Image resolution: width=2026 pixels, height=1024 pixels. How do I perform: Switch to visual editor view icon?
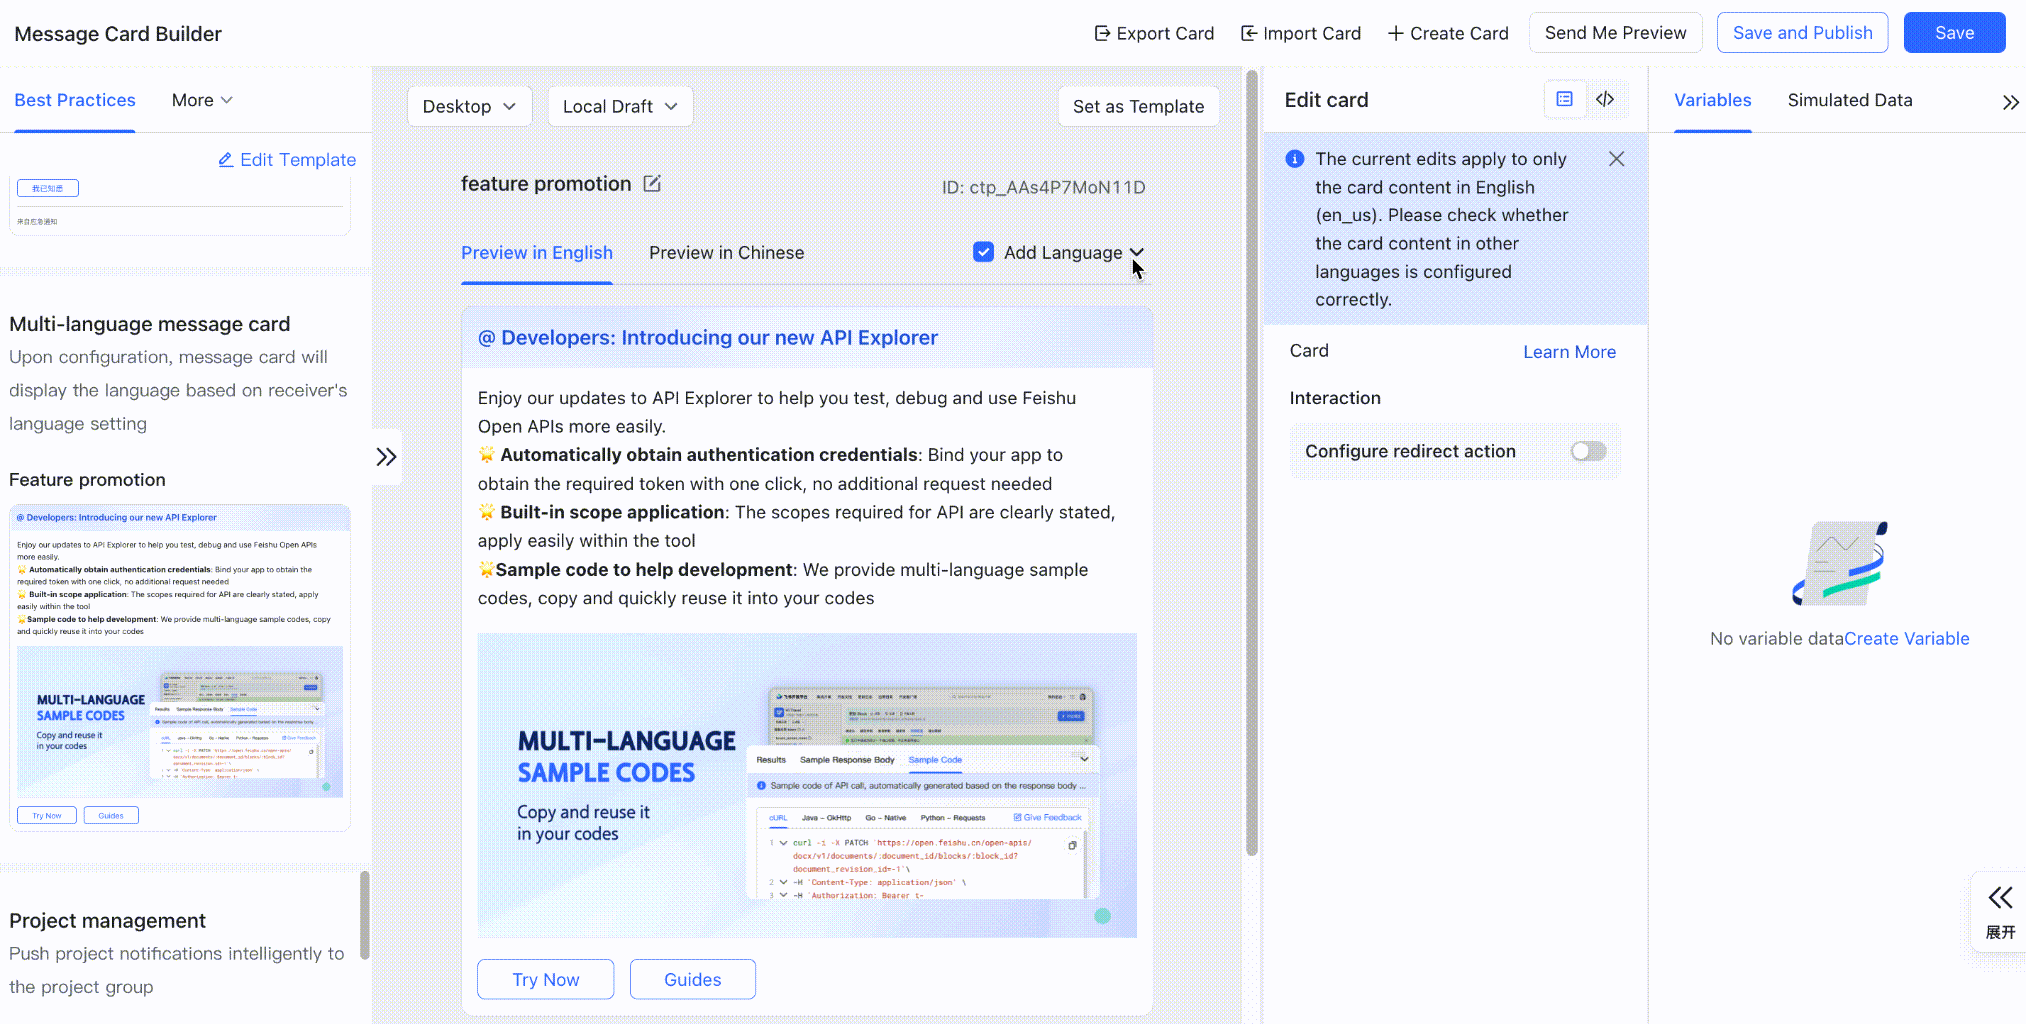[1565, 99]
